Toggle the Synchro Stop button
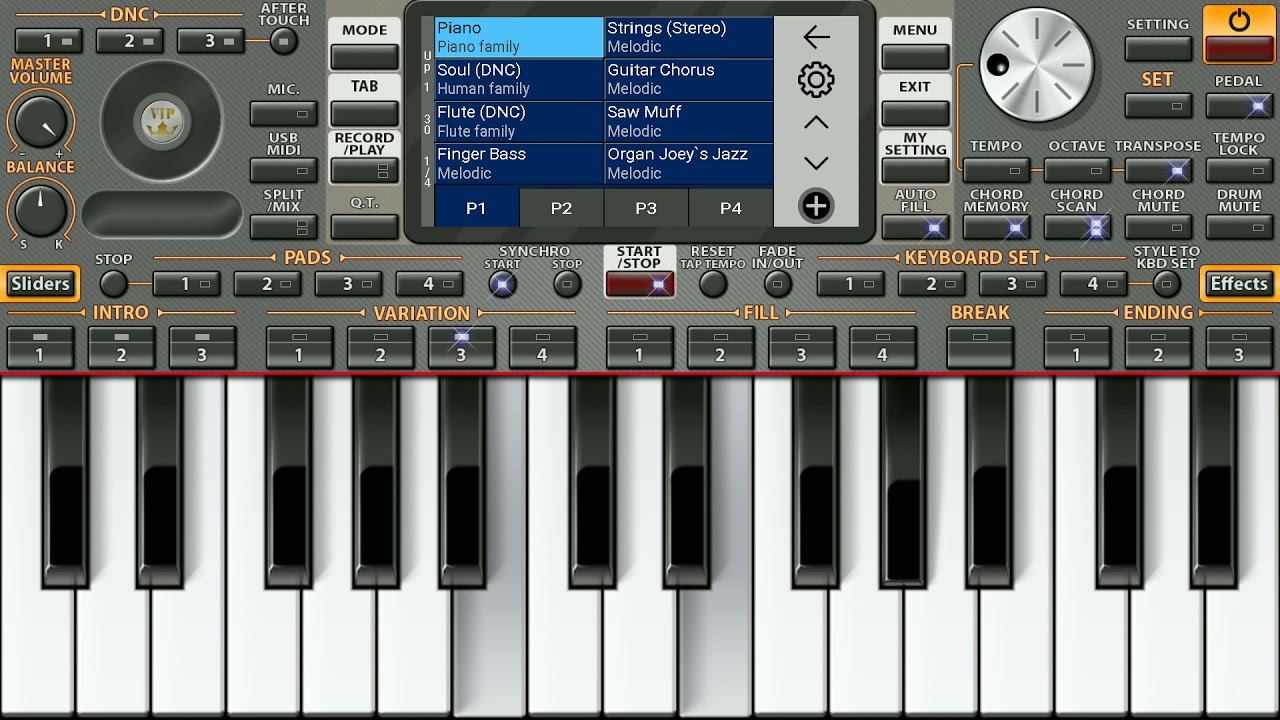Screen dimensions: 1280x720 tap(567, 284)
